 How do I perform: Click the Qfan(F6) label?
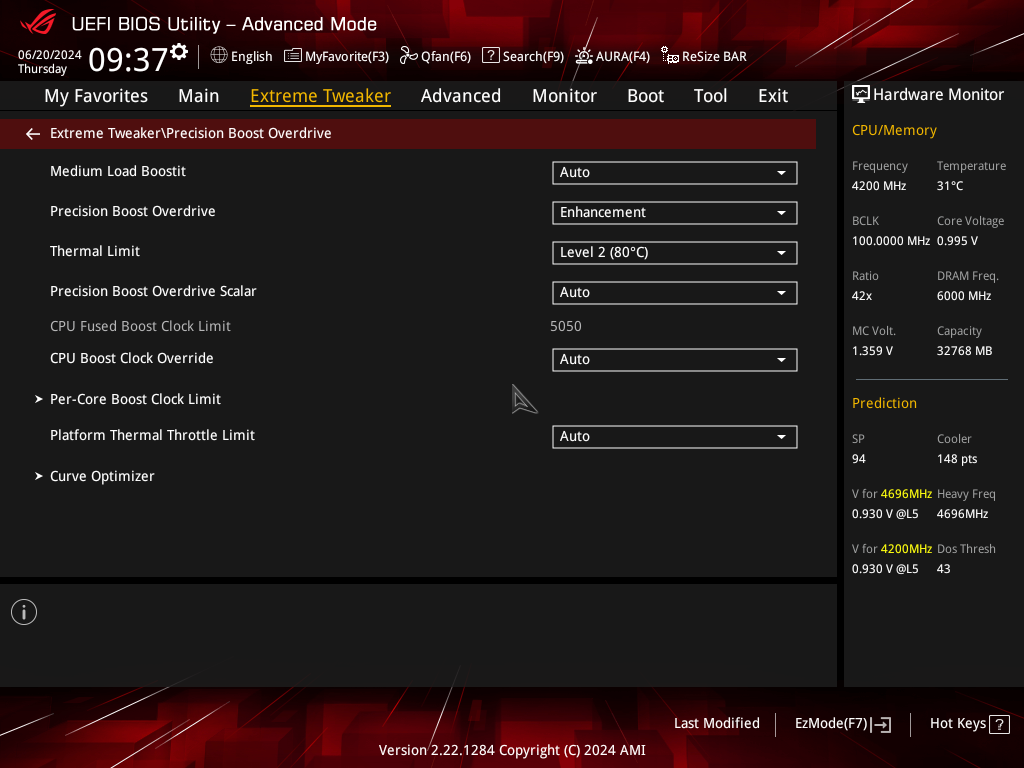[x=445, y=57]
